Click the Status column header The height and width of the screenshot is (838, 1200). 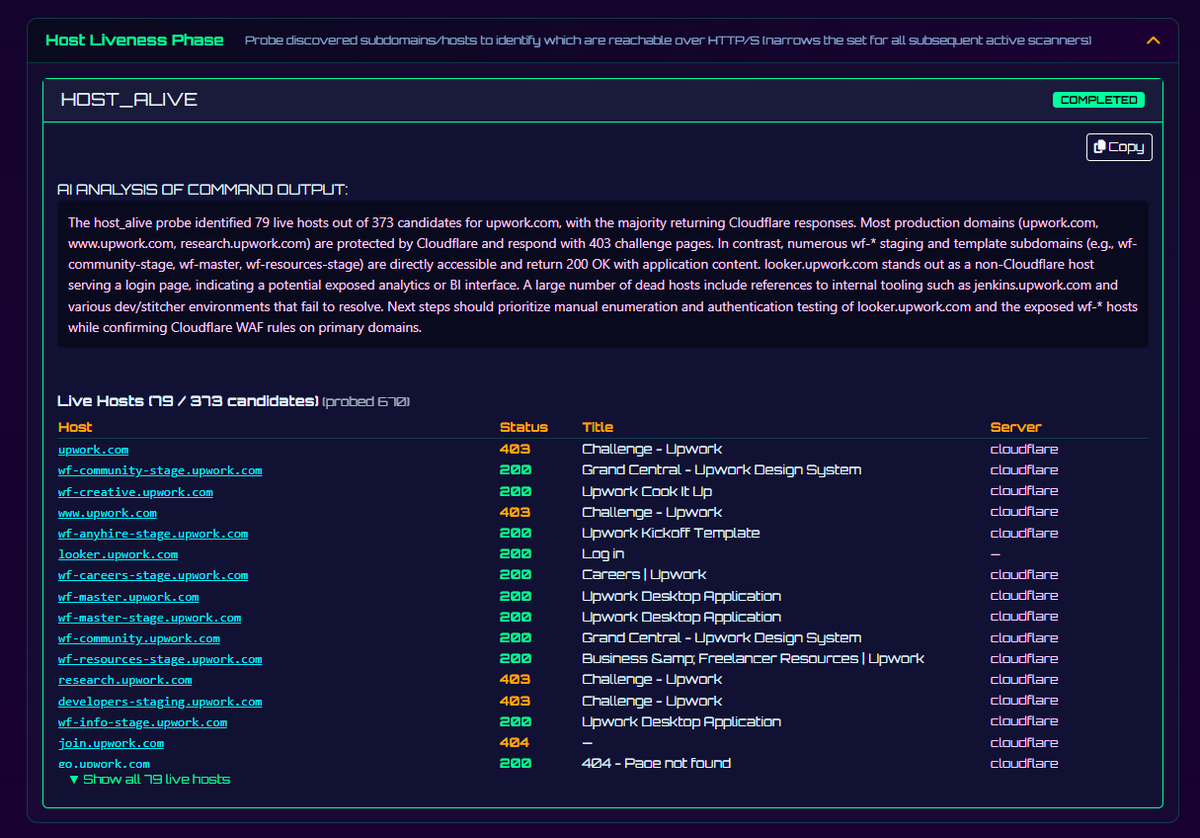click(x=524, y=427)
